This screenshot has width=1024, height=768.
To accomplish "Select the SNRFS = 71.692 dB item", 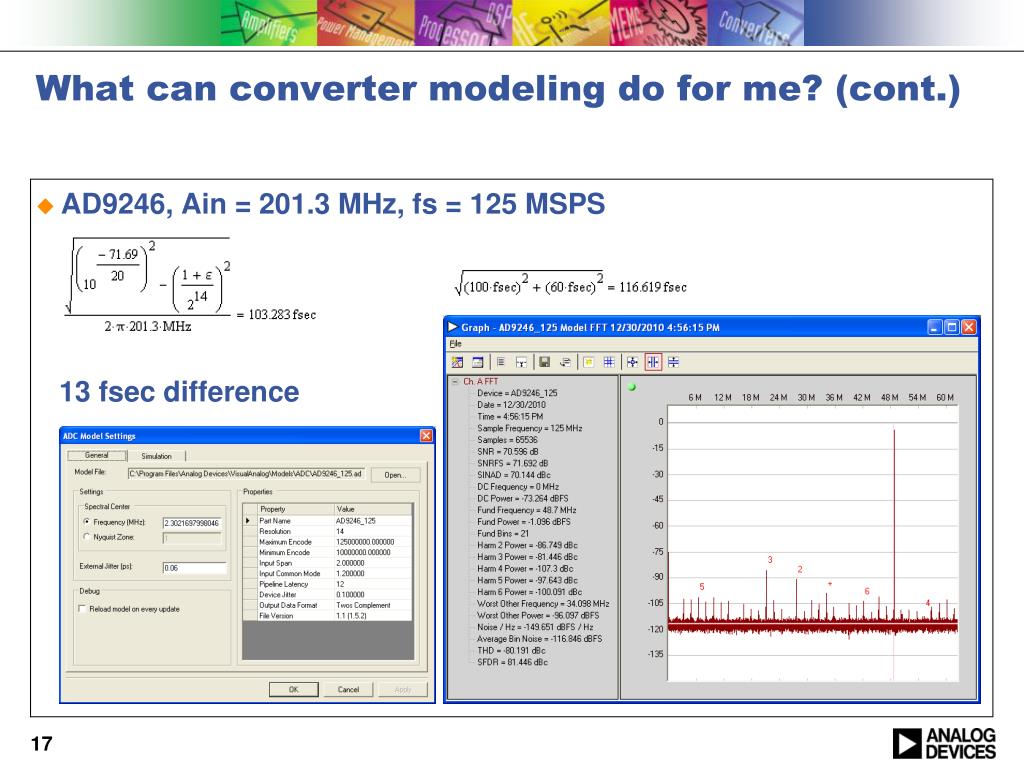I will [513, 463].
